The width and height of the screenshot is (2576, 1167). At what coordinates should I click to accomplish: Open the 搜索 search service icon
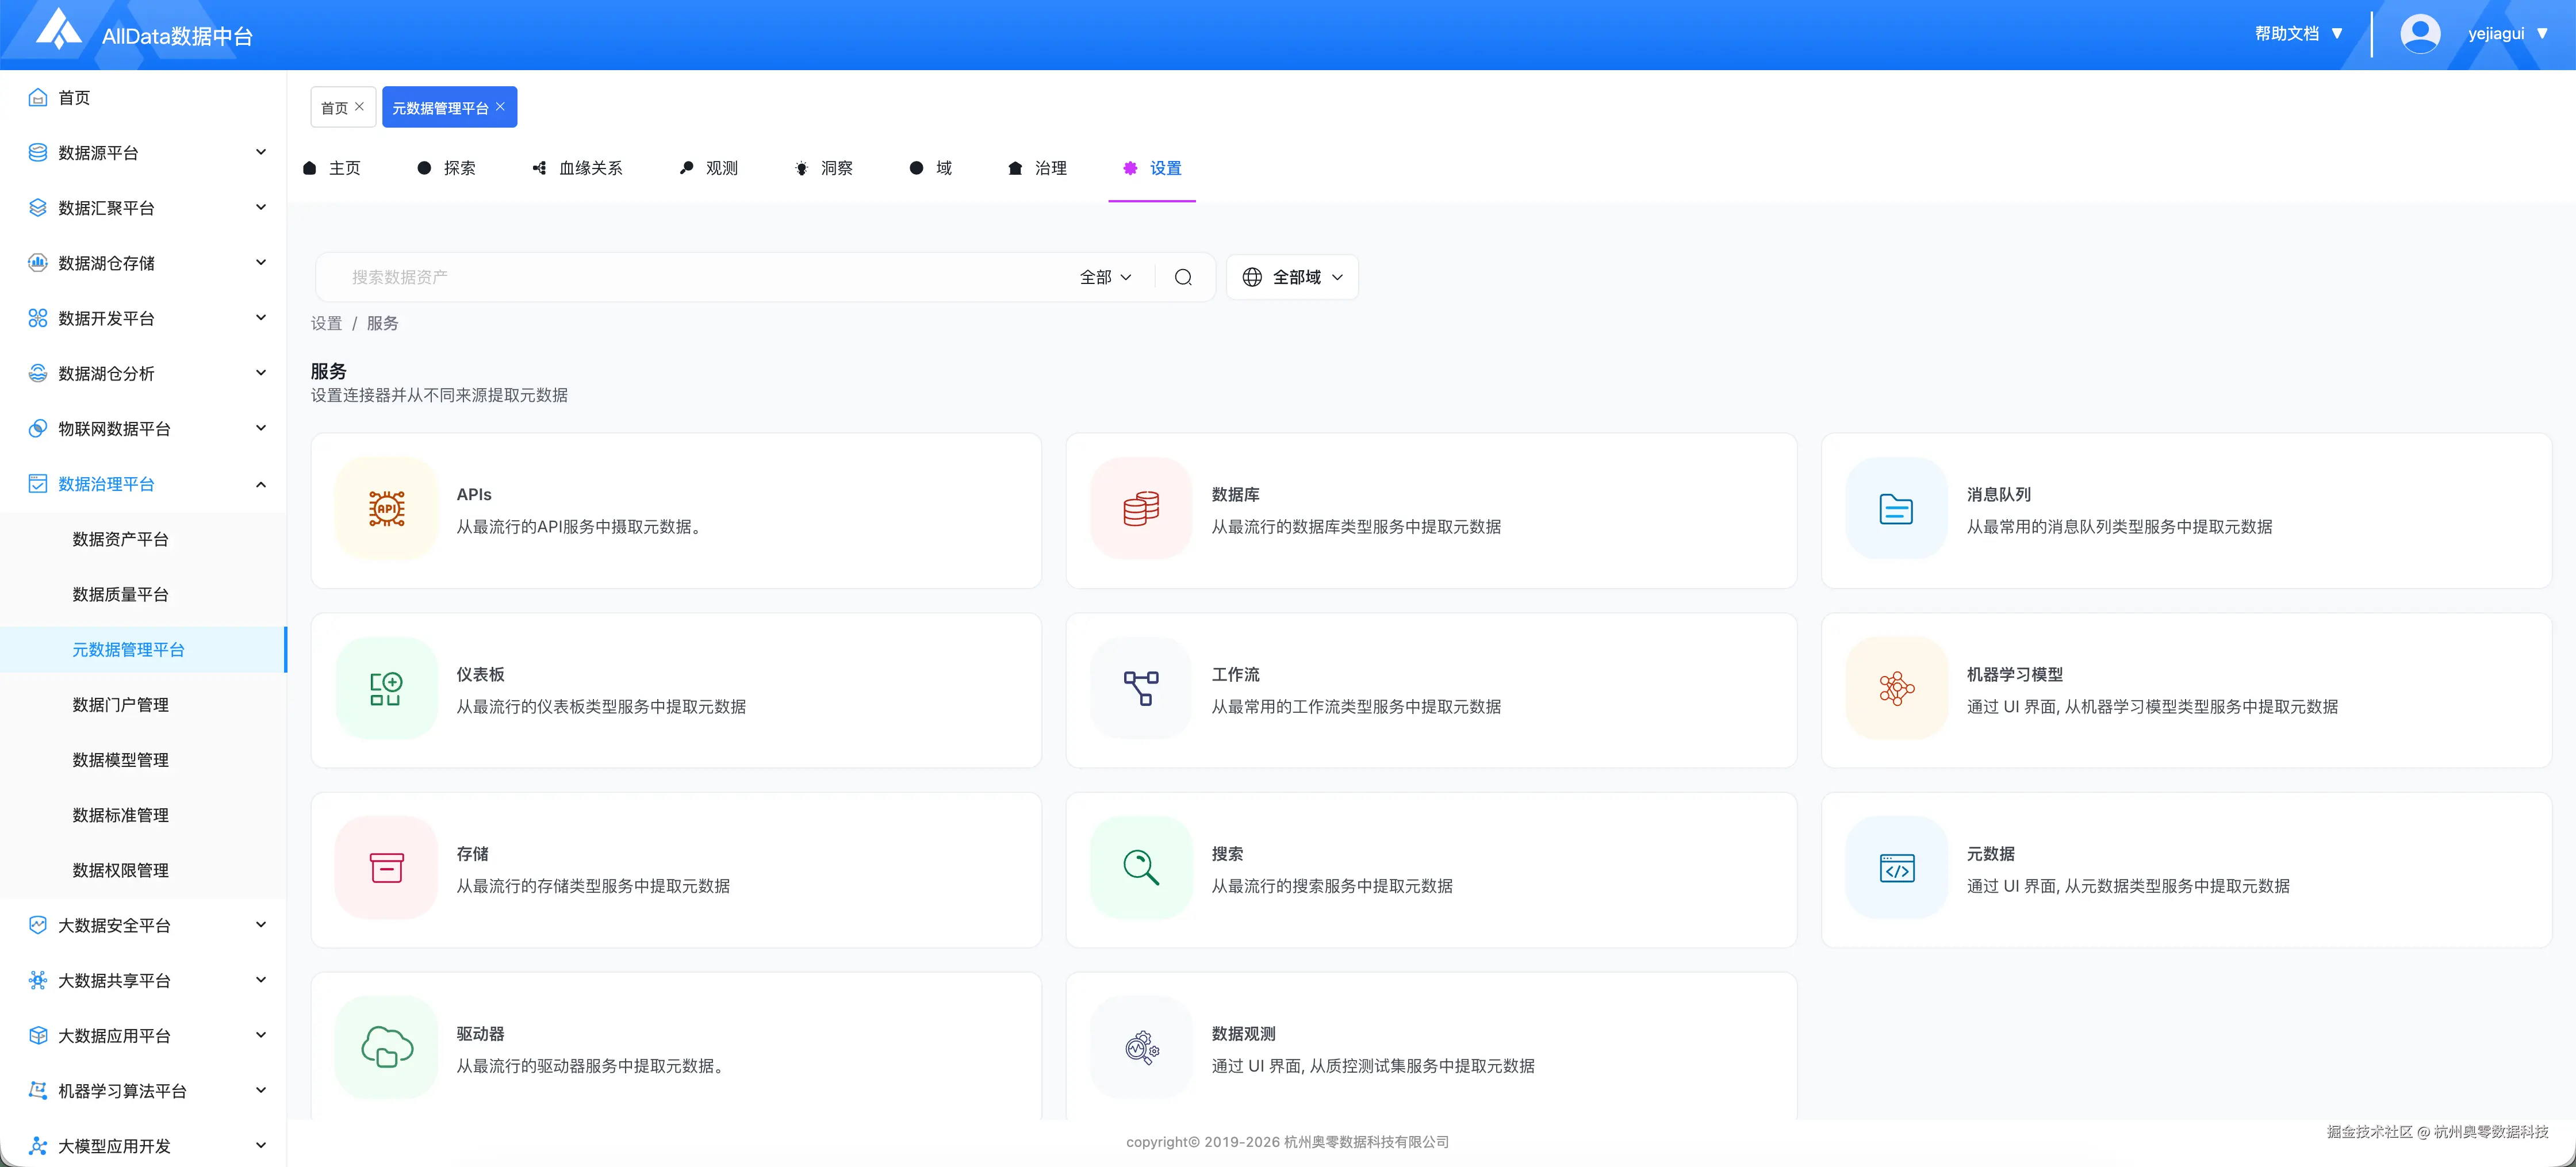point(1141,868)
